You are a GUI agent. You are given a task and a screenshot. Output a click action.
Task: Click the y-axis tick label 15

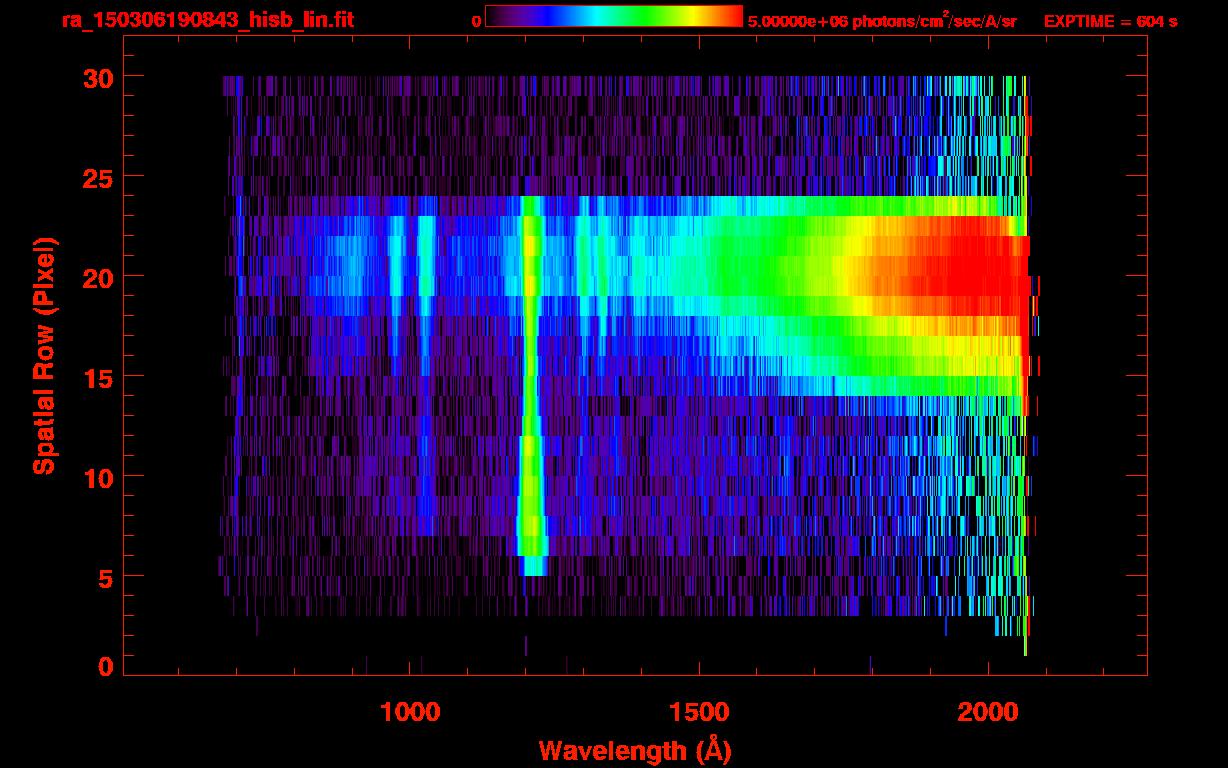pos(97,377)
